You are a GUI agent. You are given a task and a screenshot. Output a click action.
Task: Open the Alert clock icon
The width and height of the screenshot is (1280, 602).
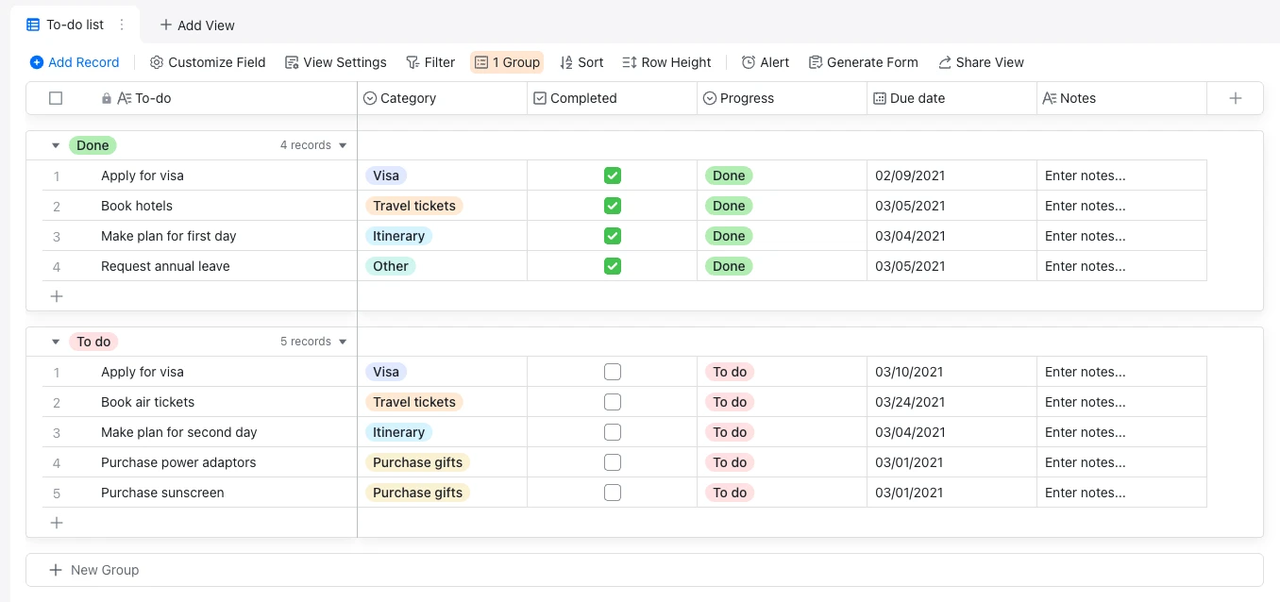point(748,62)
